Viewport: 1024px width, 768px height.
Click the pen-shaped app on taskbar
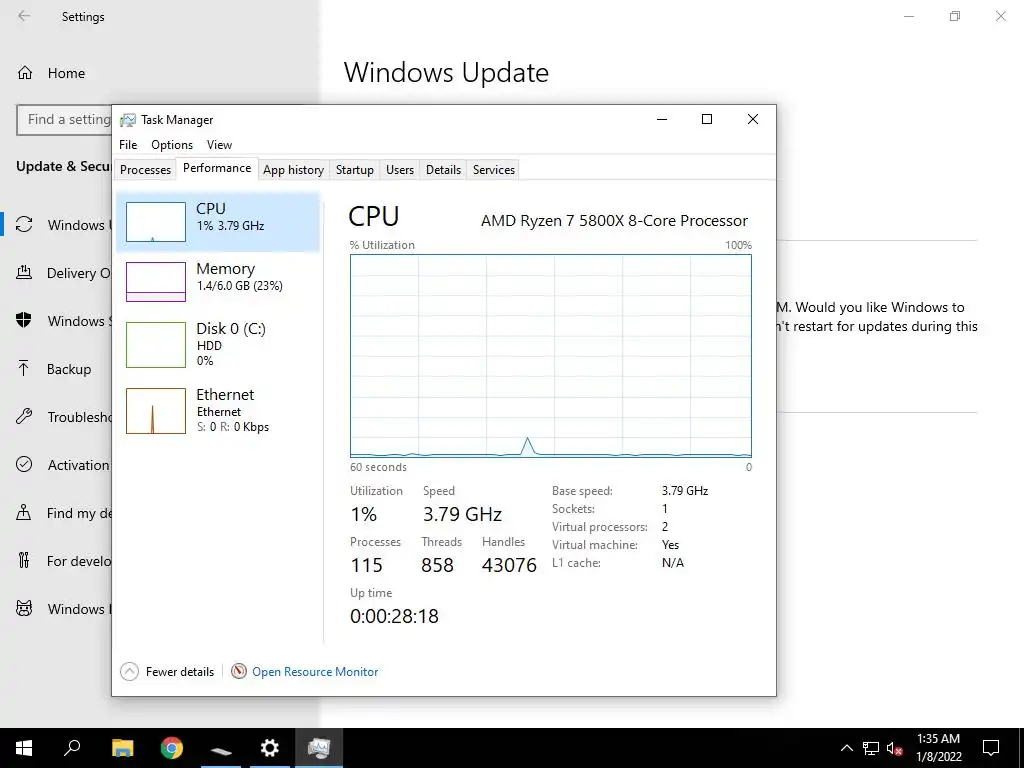coord(221,748)
